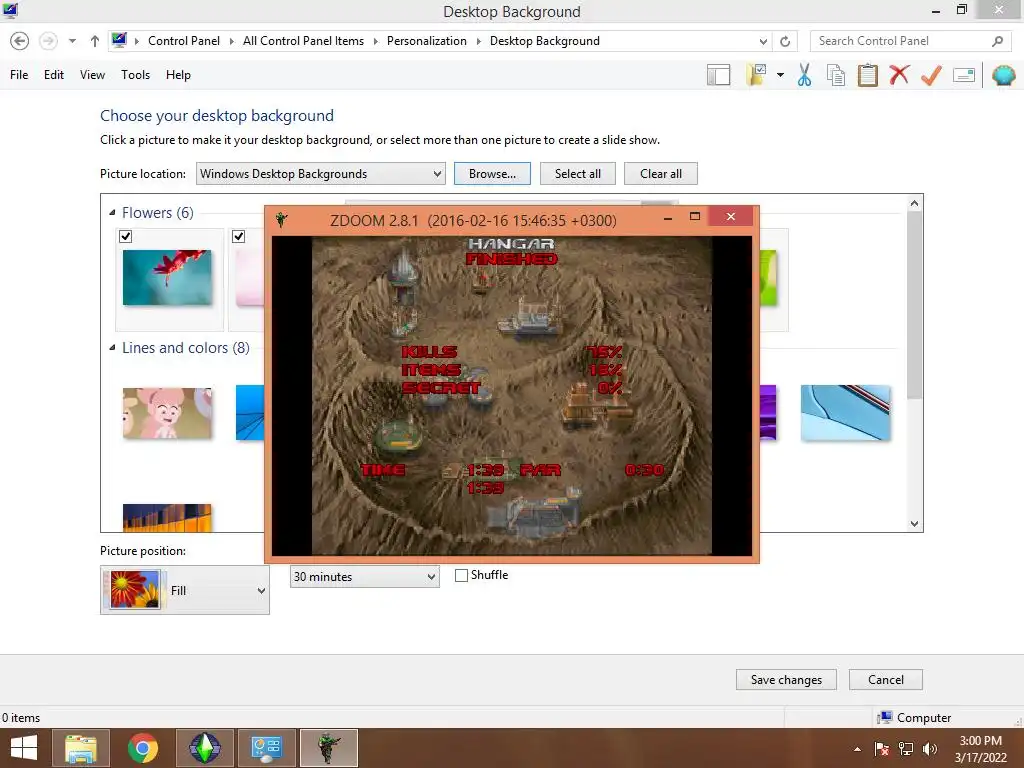Open the Picture position Fill dropdown
Viewport: 1024px width, 768px height.
(x=185, y=590)
